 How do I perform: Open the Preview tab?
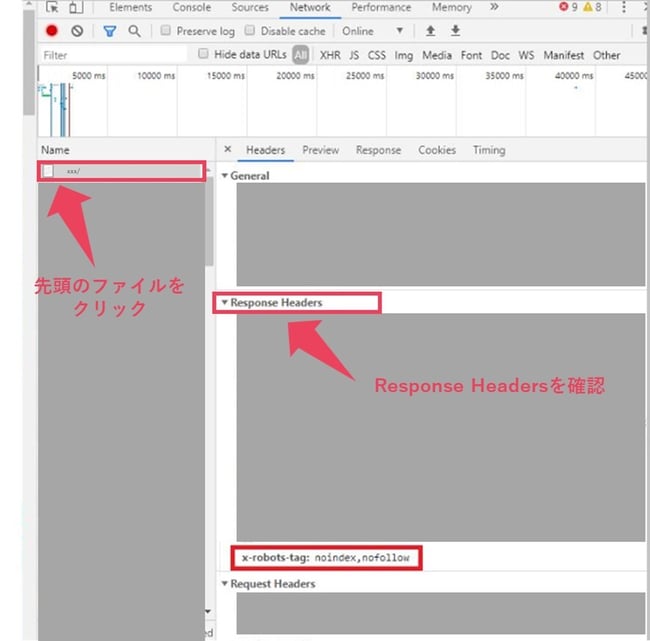pyautogui.click(x=320, y=150)
